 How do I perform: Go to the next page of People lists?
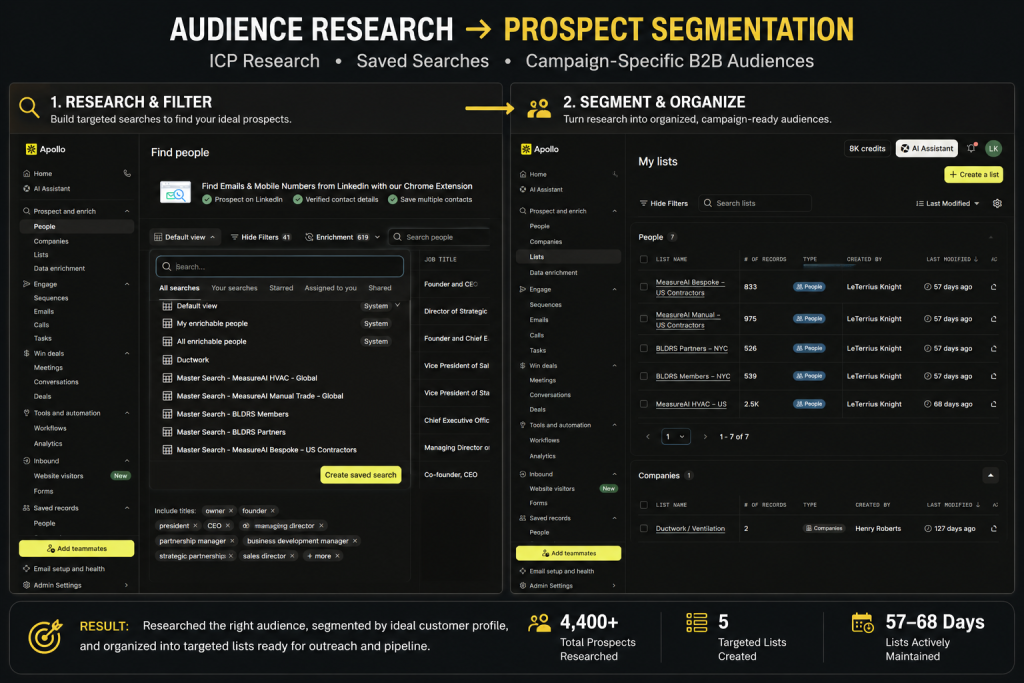705,436
